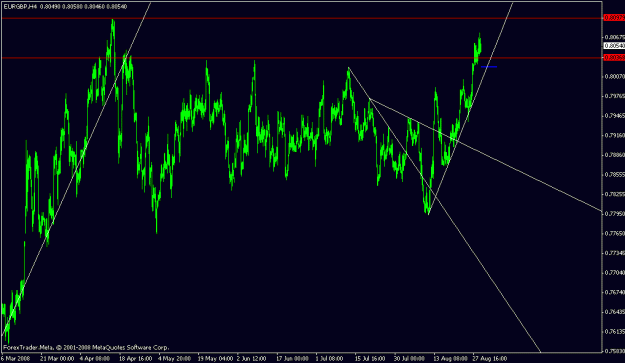Click the 0.7734 price axis label
625x363 pixels.
click(x=614, y=253)
